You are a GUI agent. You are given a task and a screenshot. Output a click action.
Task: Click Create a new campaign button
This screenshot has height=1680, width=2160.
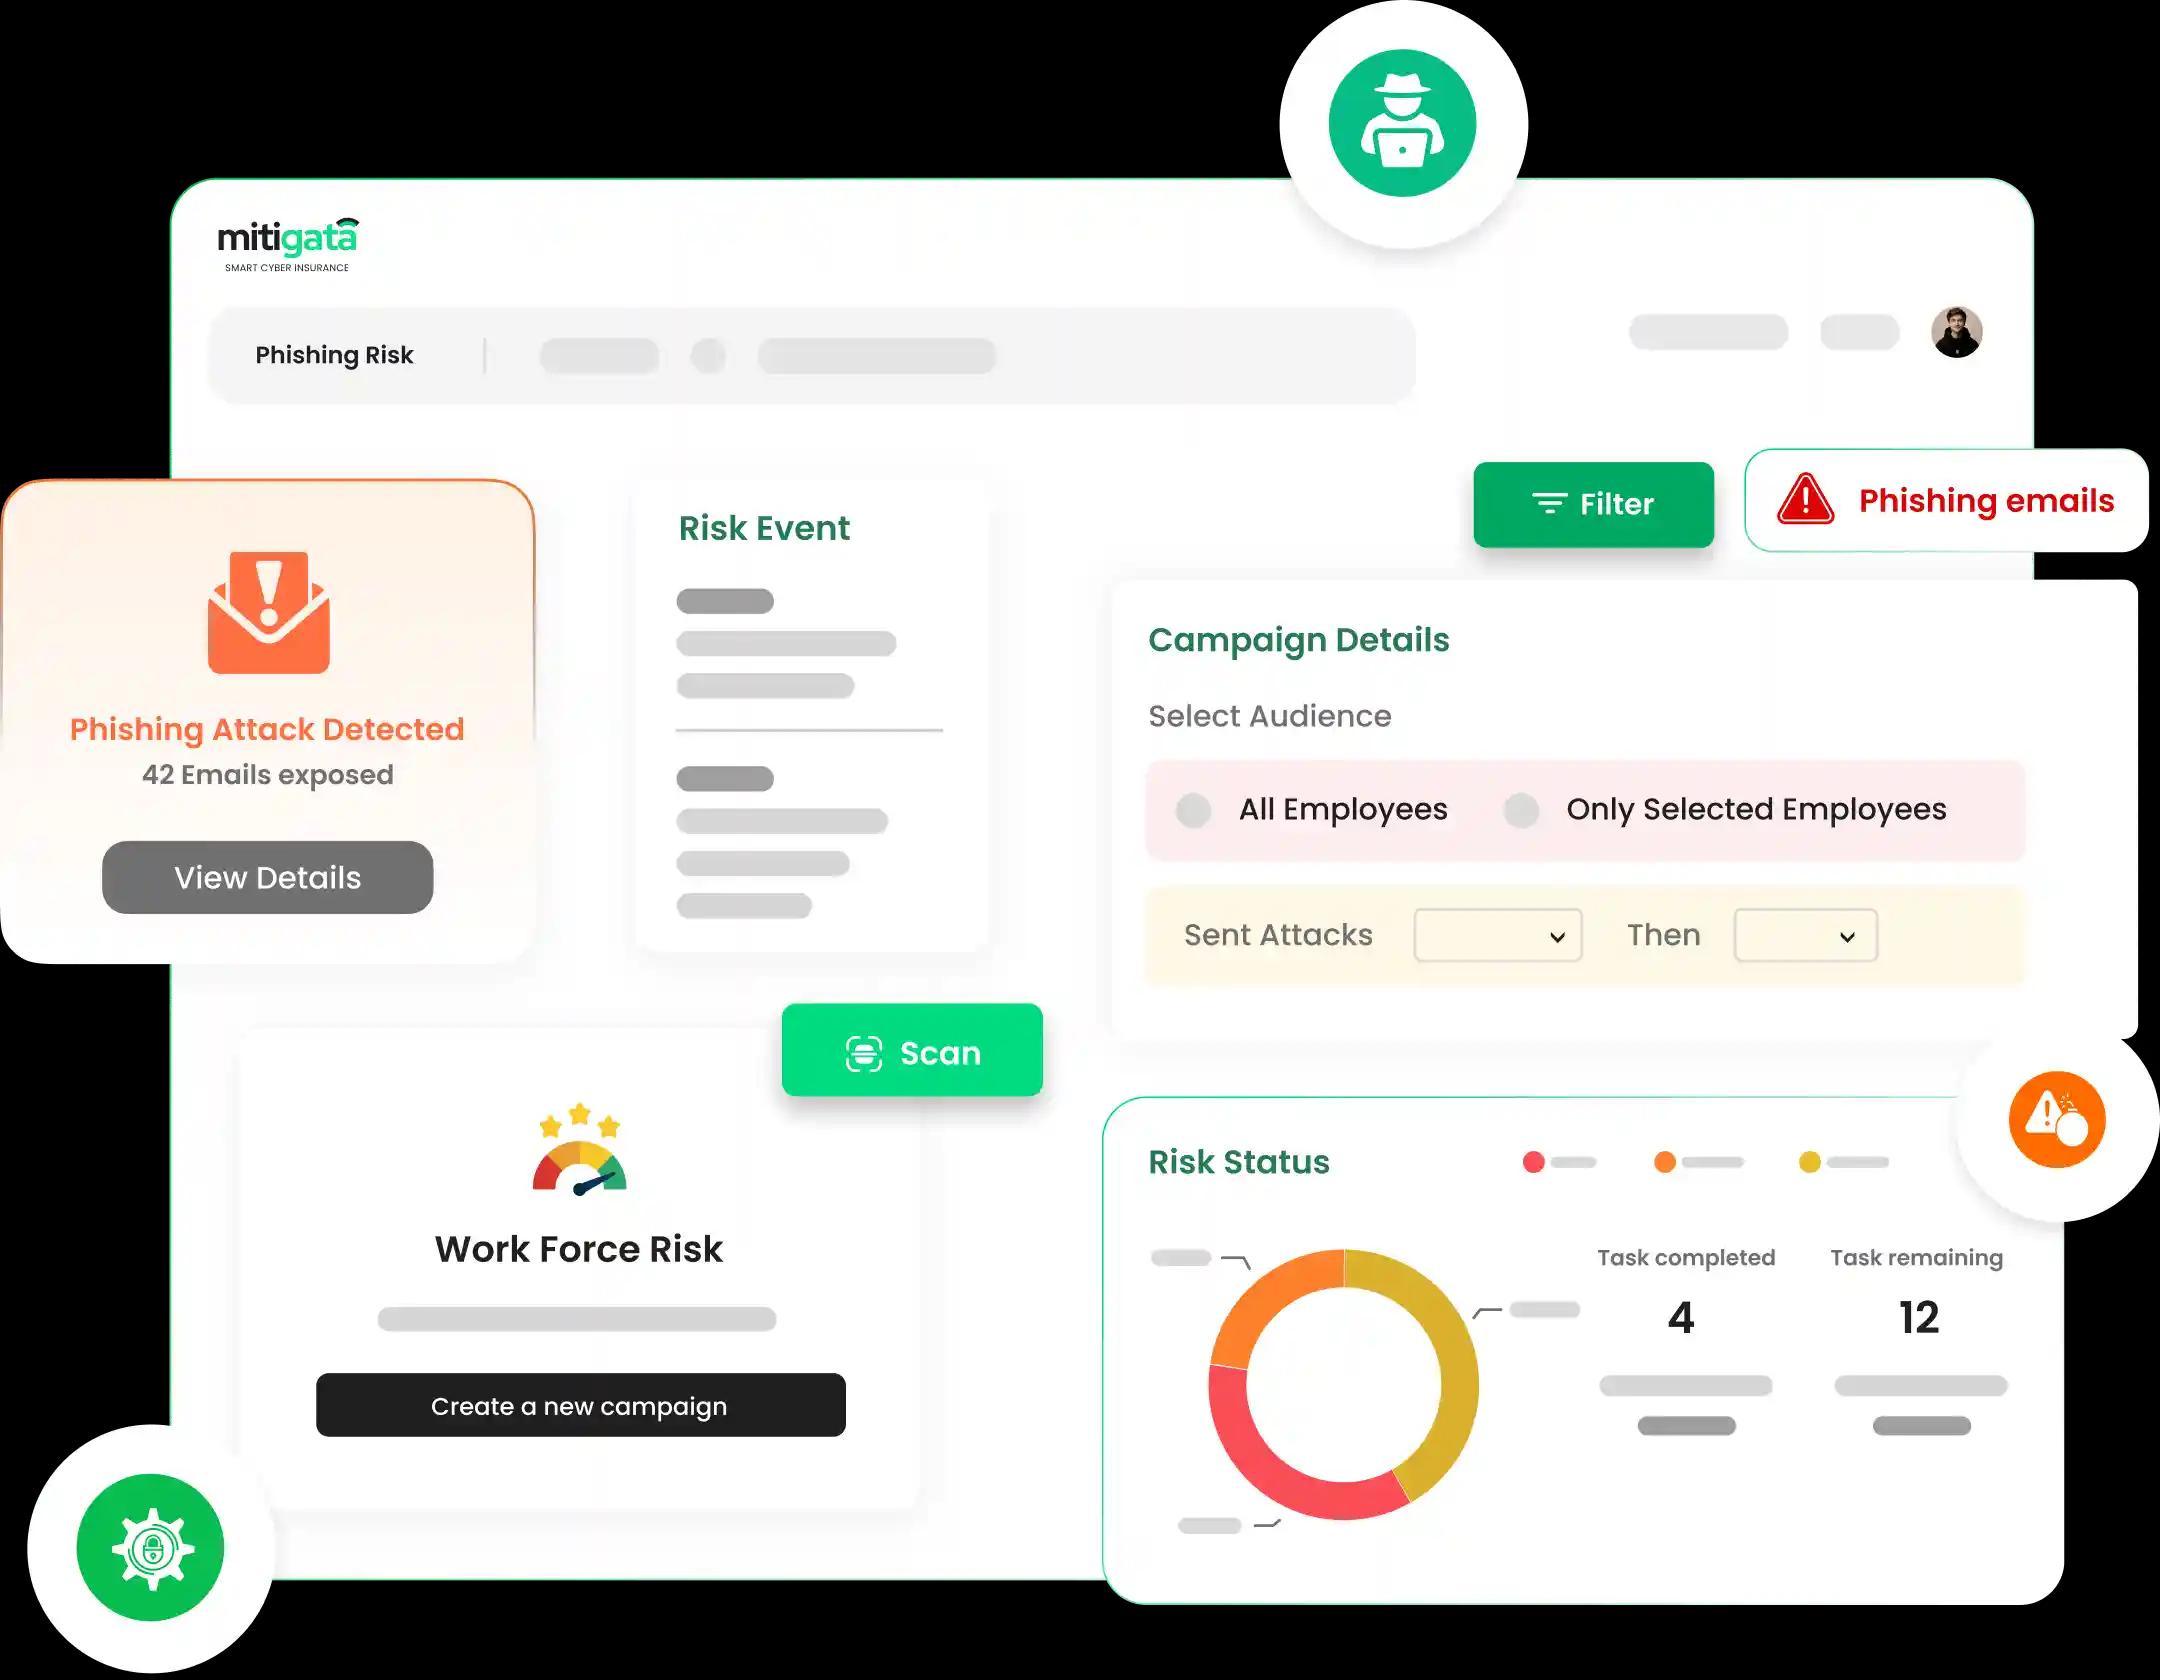point(579,1405)
